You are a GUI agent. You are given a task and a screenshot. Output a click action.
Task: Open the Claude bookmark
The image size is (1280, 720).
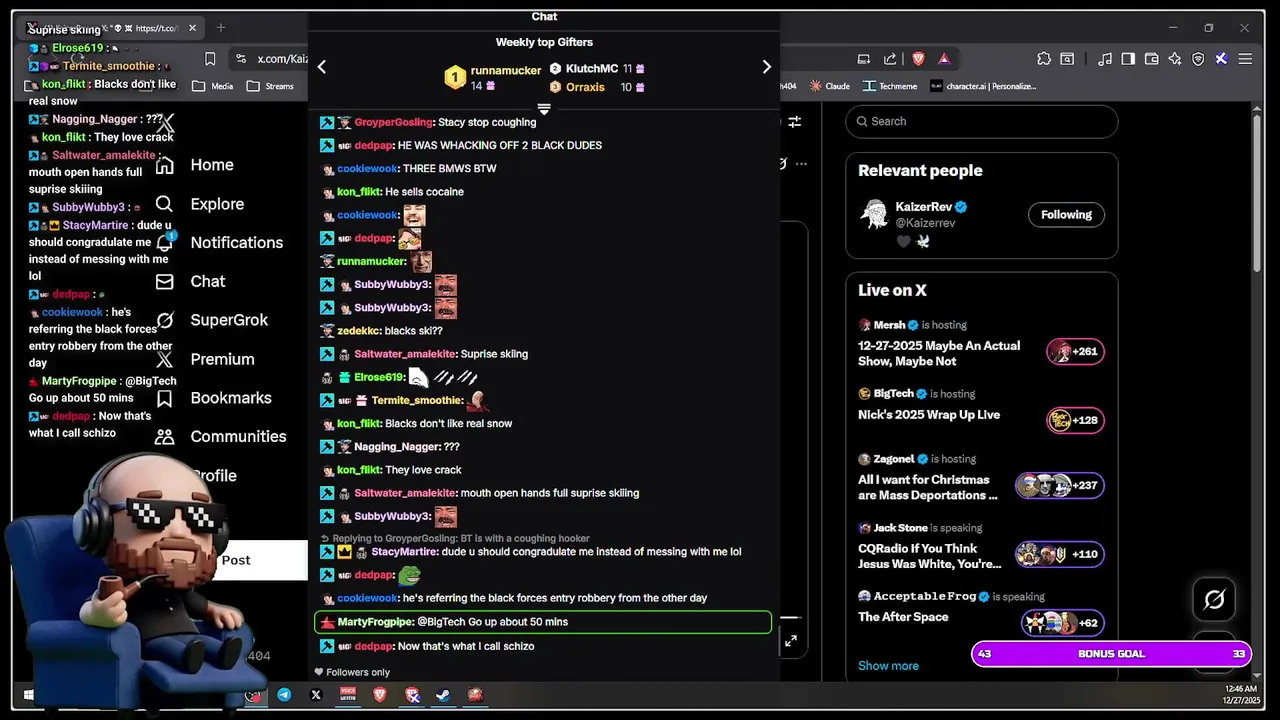tap(829, 86)
